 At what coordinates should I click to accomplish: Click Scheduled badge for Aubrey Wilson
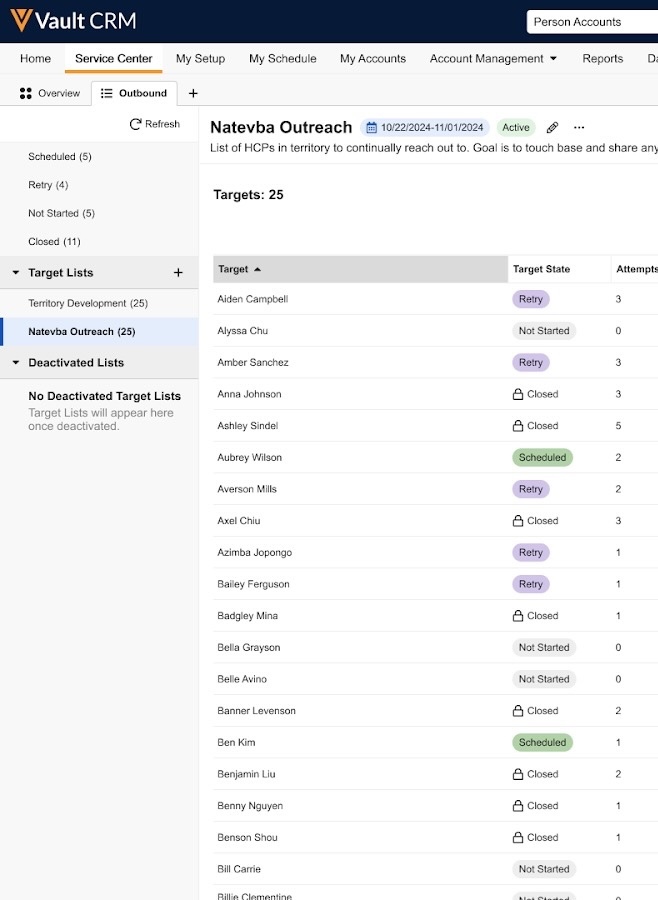[542, 458]
